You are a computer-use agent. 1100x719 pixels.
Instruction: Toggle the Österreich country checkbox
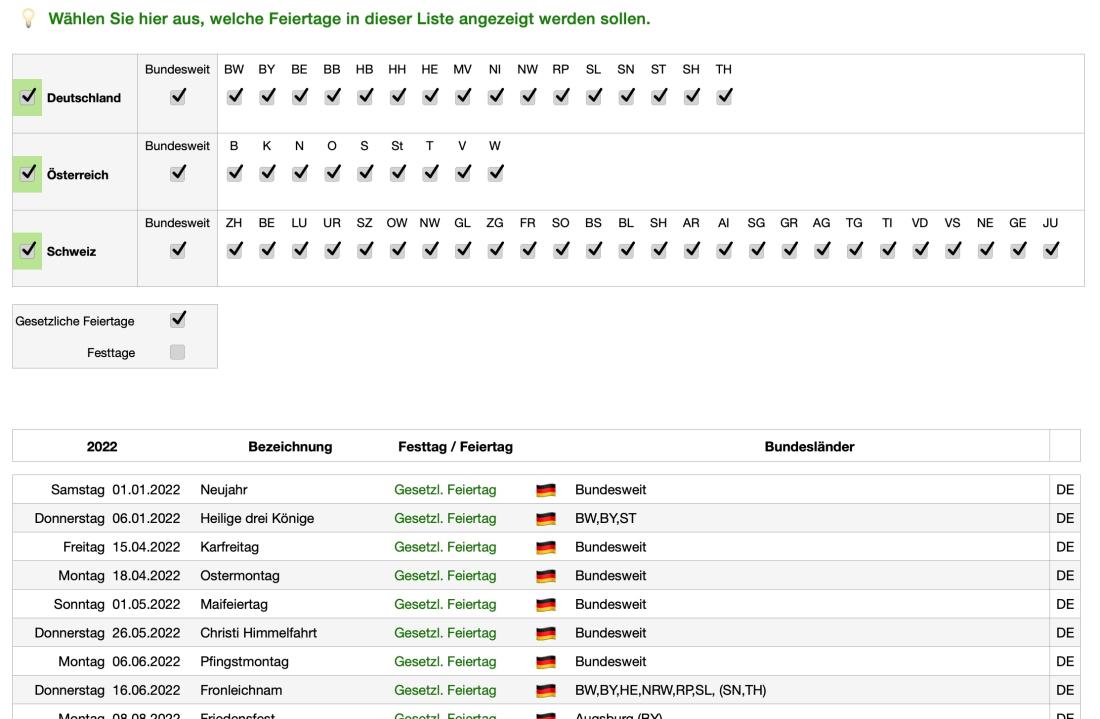point(28,175)
